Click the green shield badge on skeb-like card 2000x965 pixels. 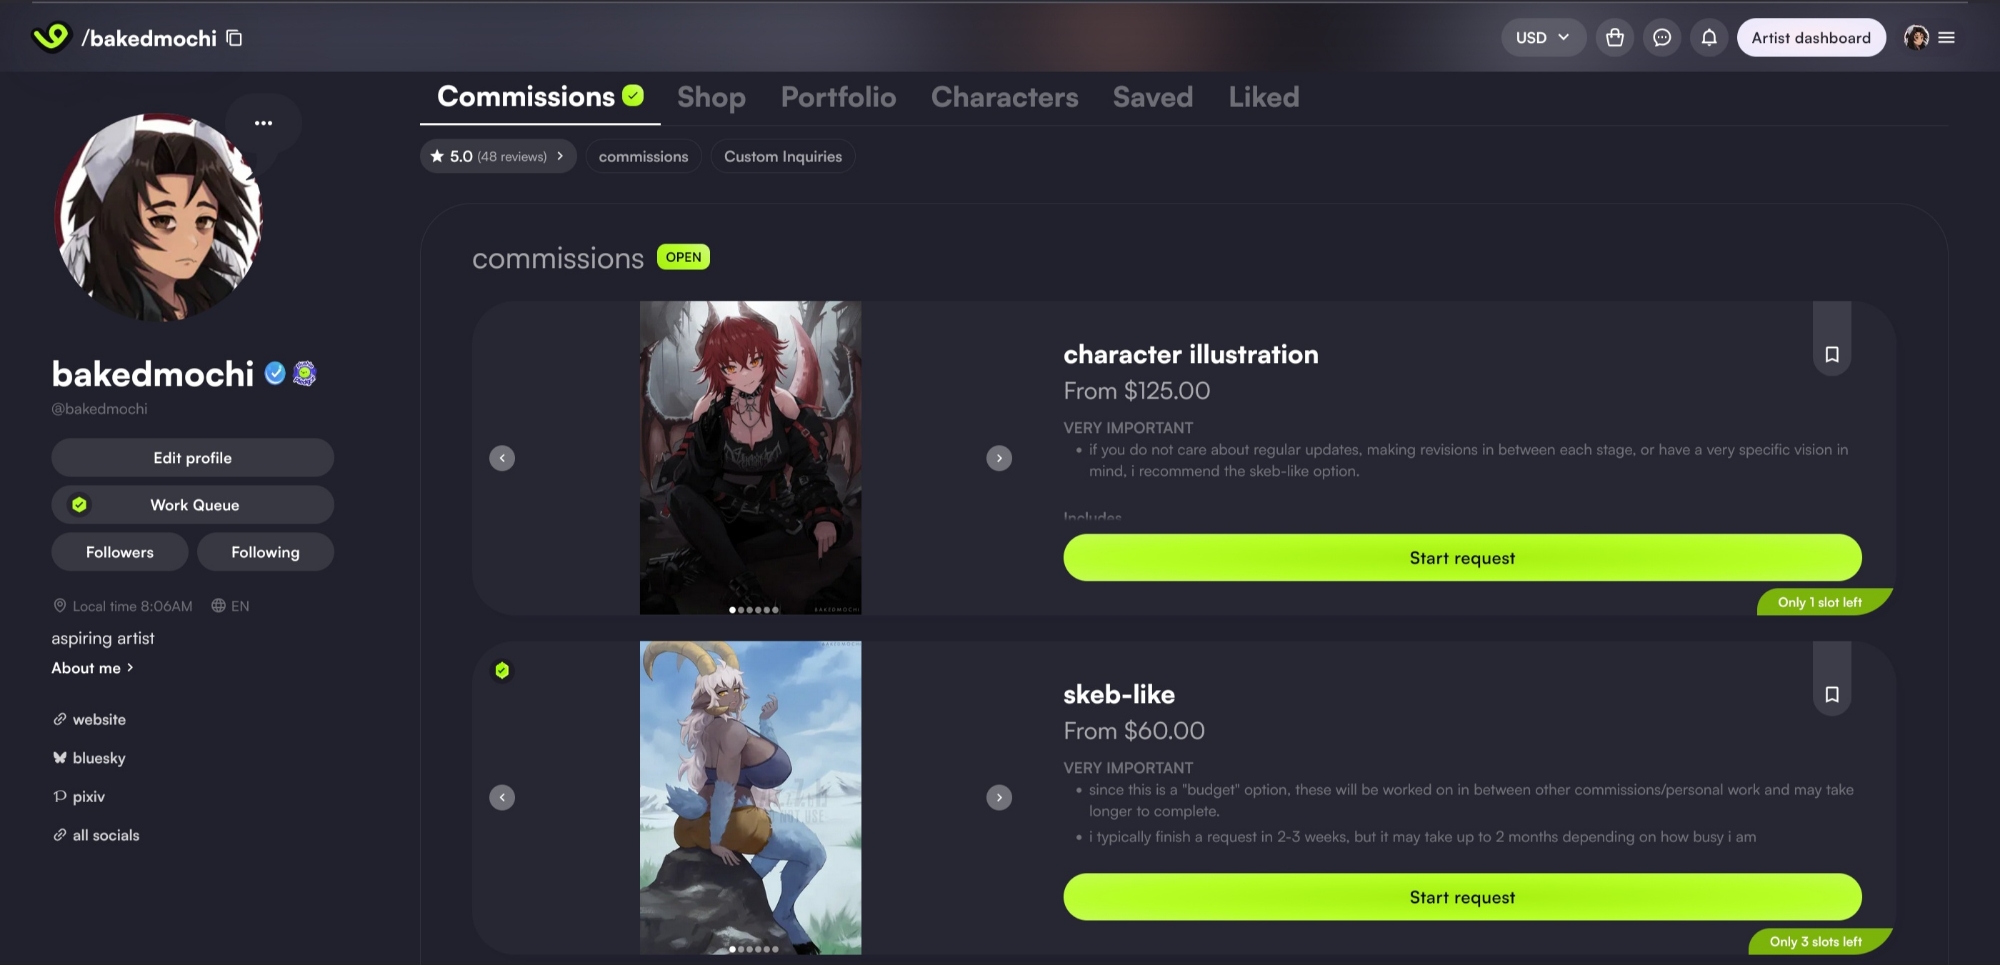(x=502, y=670)
